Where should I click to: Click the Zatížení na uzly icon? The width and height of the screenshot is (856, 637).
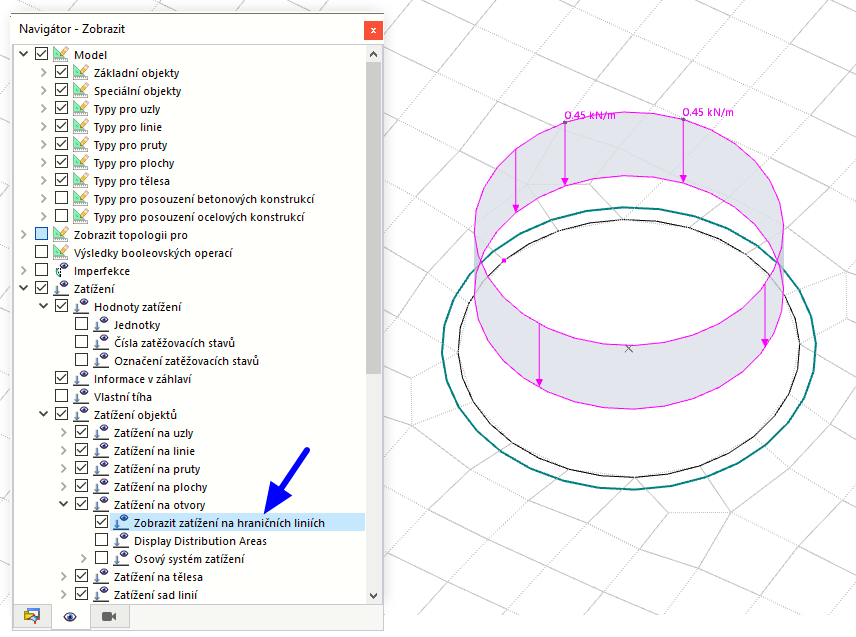click(101, 432)
